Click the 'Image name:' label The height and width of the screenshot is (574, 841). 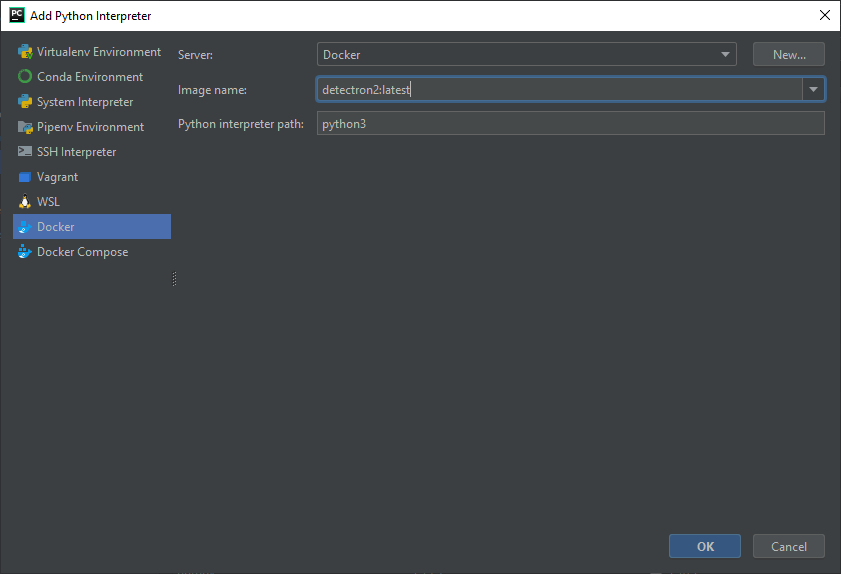212,90
